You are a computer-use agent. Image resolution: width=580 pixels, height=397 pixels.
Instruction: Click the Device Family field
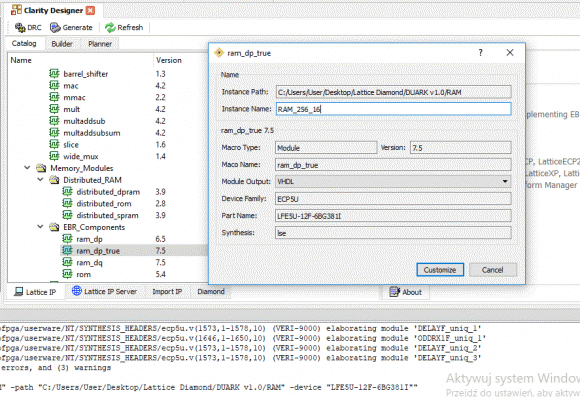(393, 199)
